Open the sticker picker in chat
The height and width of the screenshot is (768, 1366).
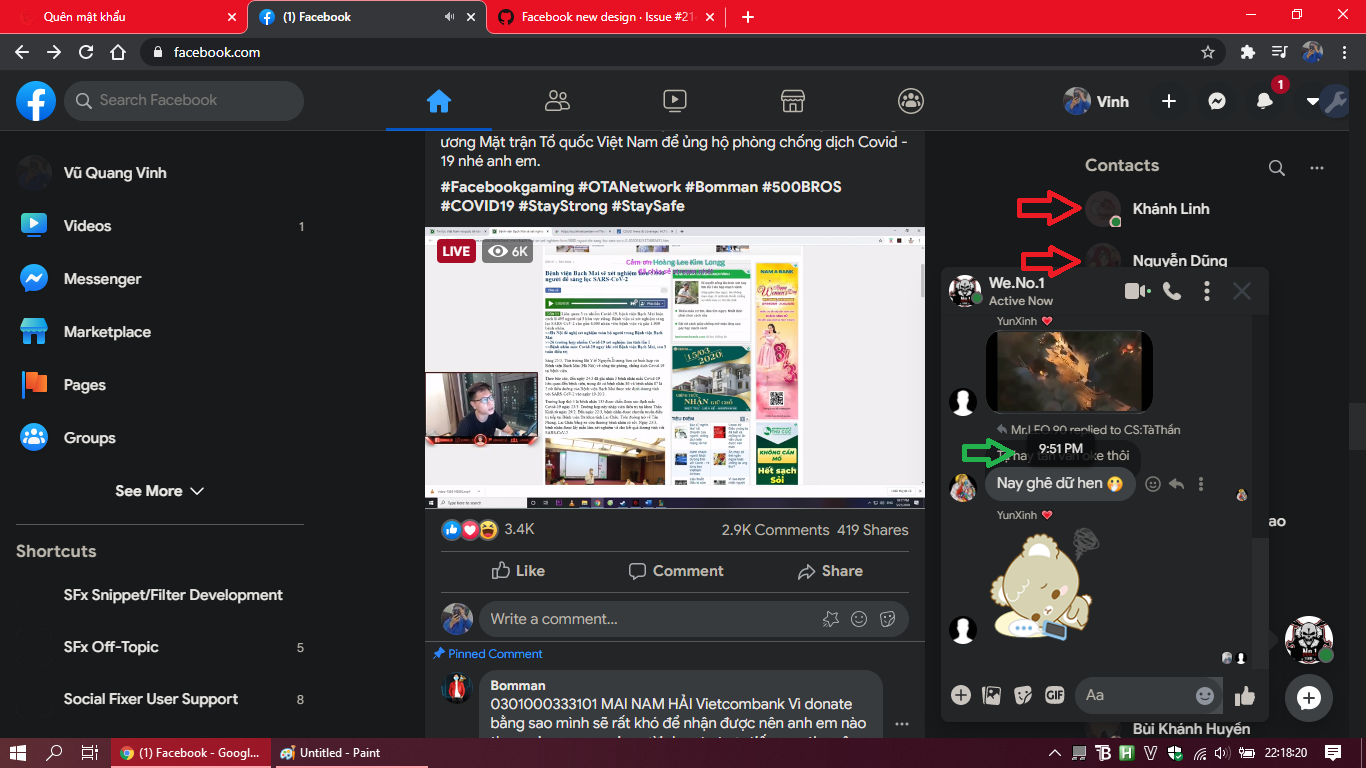click(1023, 694)
